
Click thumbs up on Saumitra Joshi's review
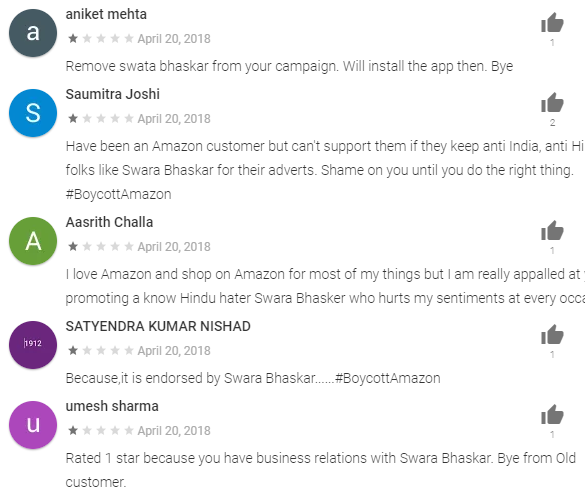552,103
